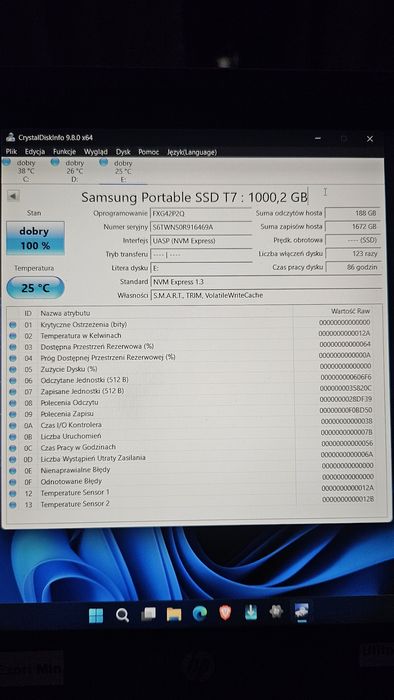394x700 pixels.
Task: Click the firmware field FXG42P2Q
Action: coord(200,214)
